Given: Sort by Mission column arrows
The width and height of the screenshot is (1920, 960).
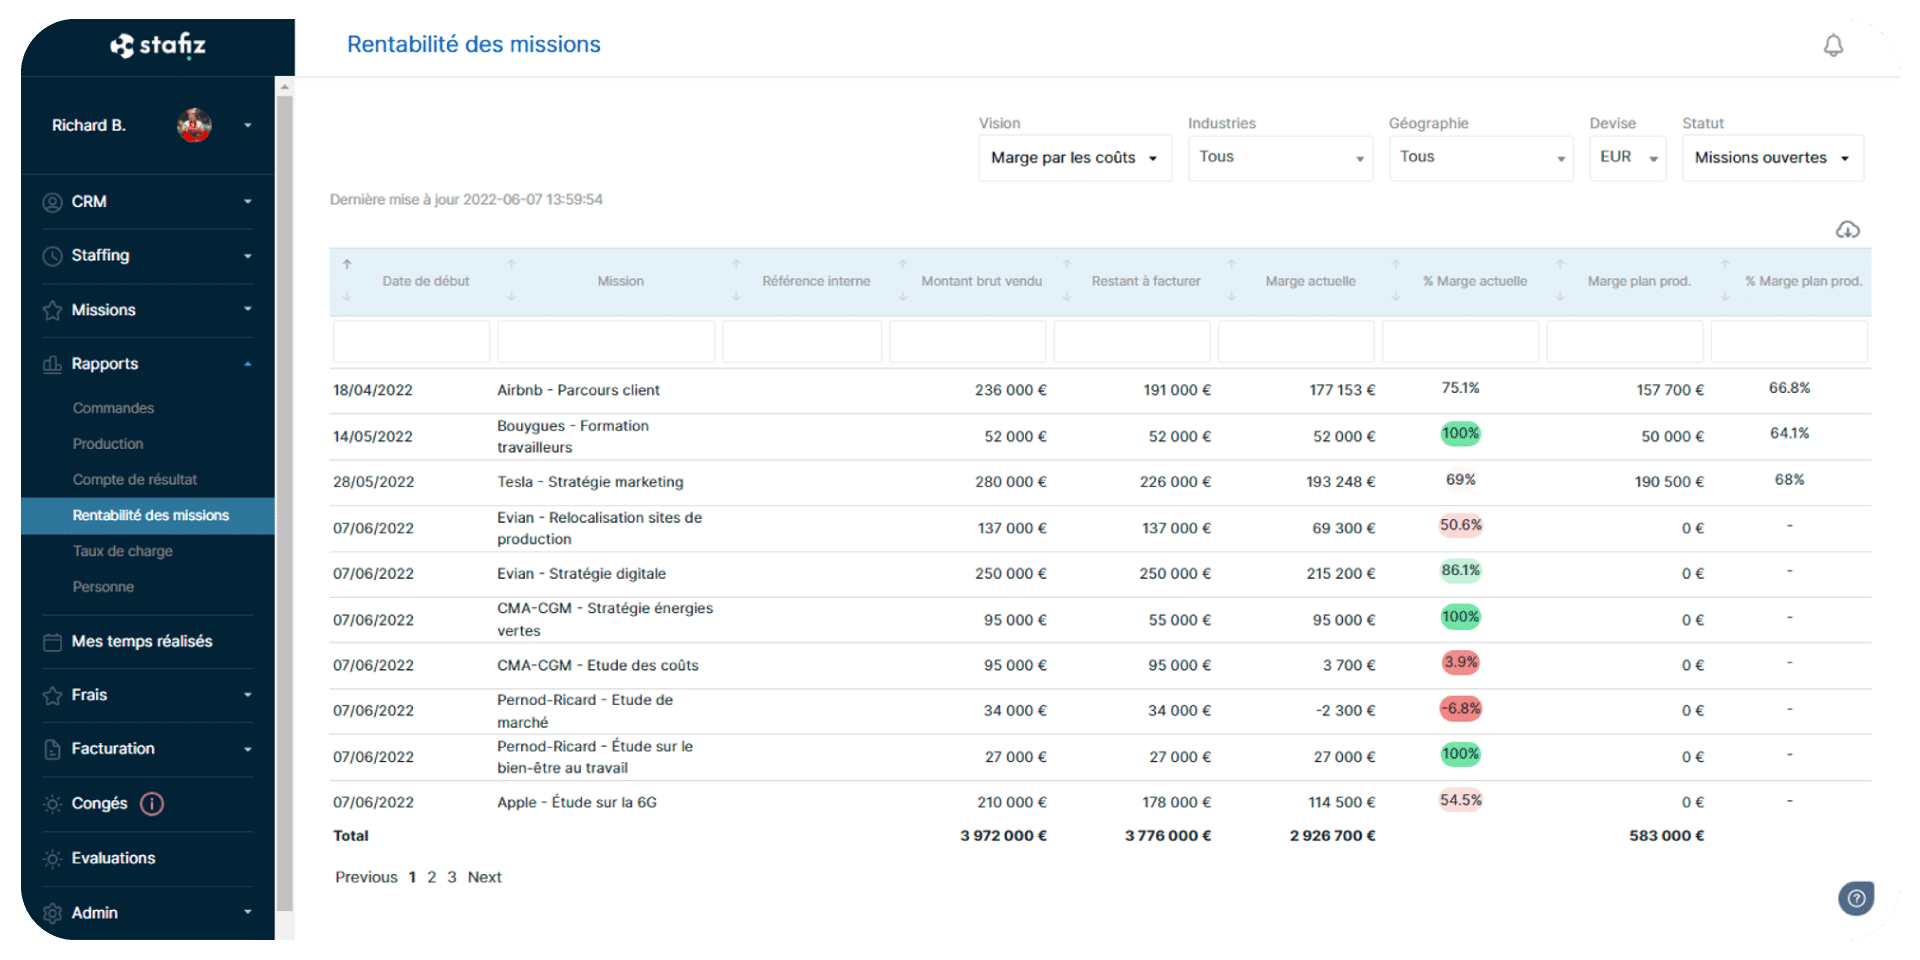Looking at the screenshot, I should 511,281.
